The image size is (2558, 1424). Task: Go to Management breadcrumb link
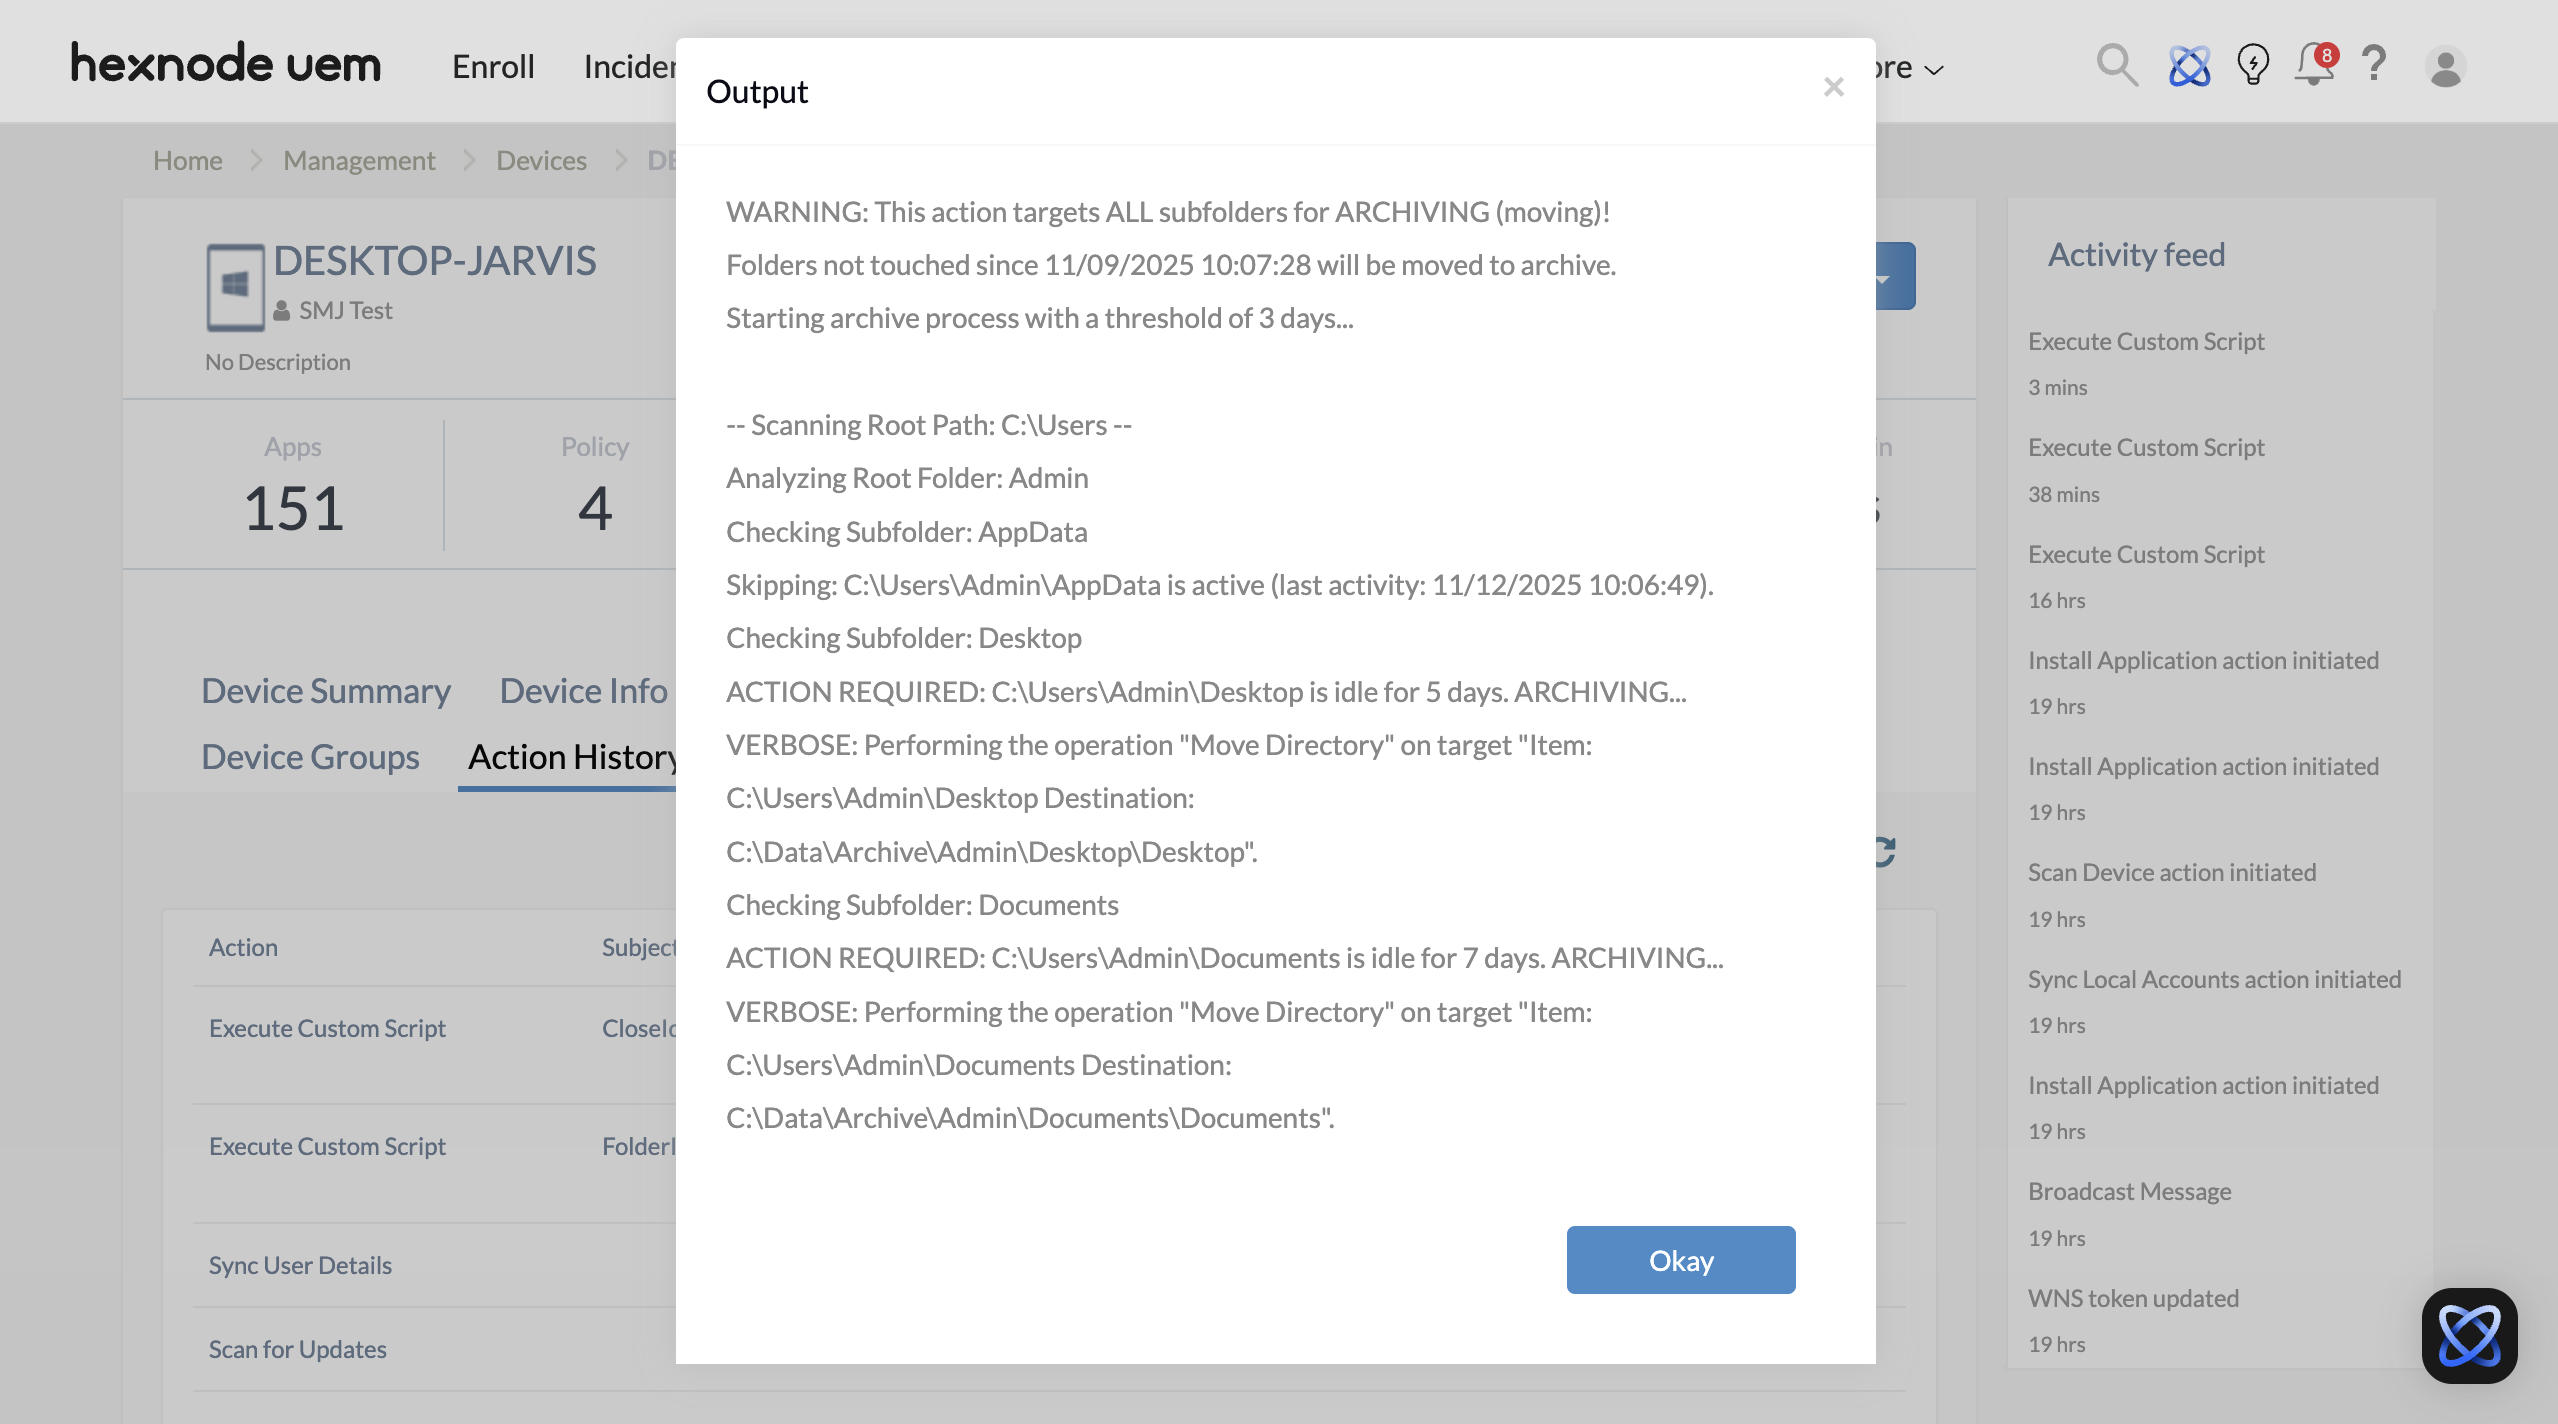pos(359,160)
